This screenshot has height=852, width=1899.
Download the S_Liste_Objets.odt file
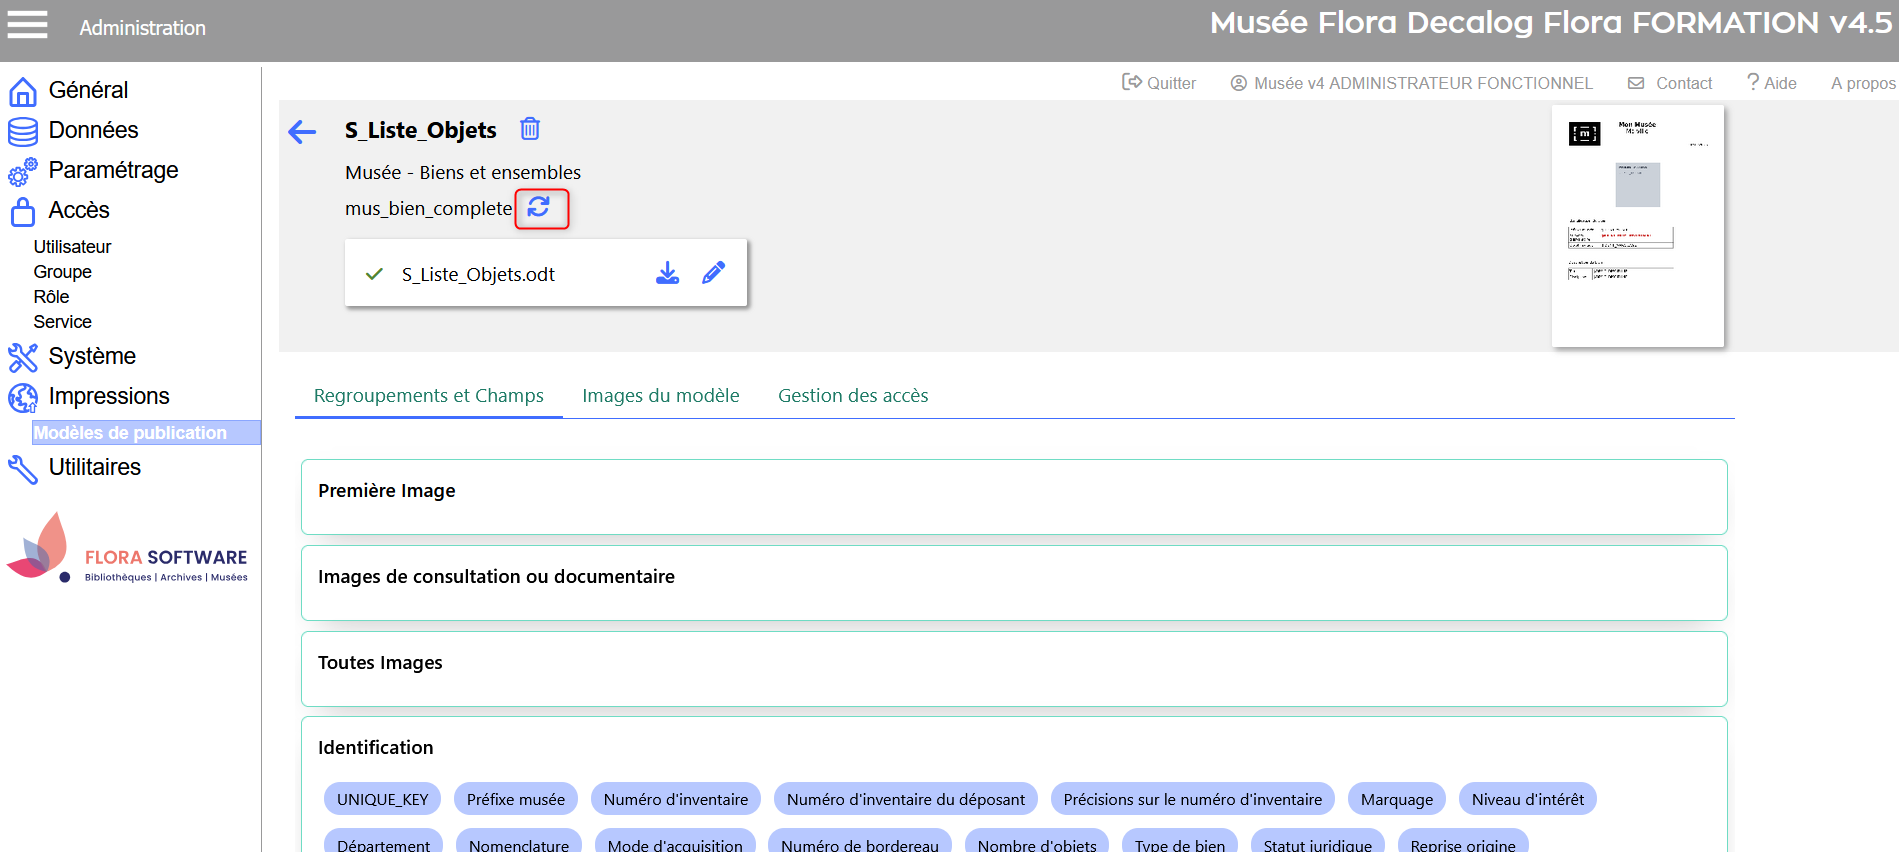tap(667, 273)
